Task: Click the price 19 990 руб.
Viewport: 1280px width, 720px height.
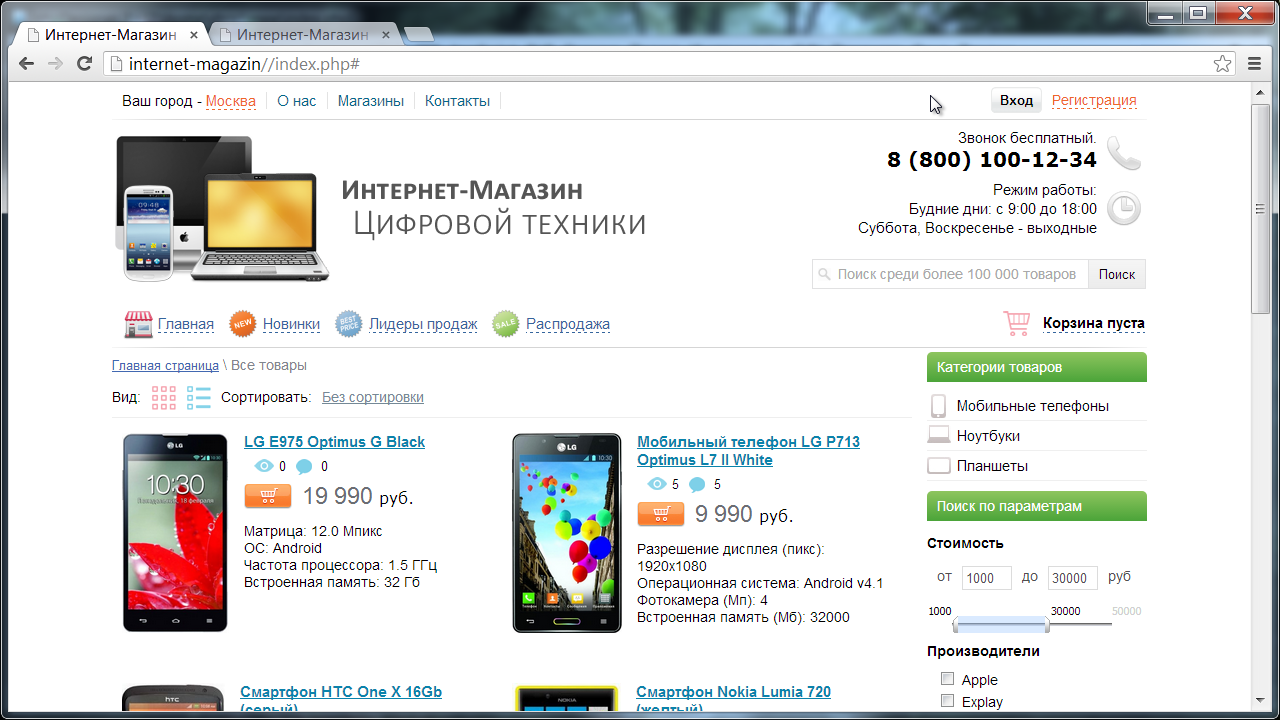Action: [x=358, y=496]
